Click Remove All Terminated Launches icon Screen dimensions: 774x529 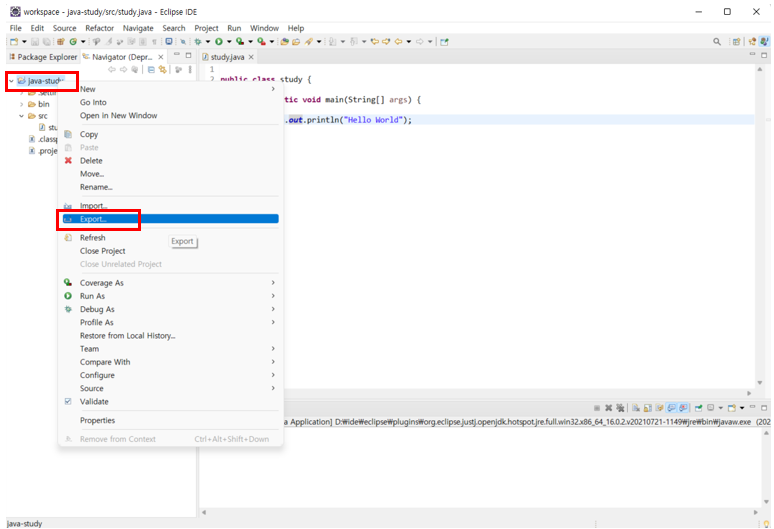[x=620, y=408]
